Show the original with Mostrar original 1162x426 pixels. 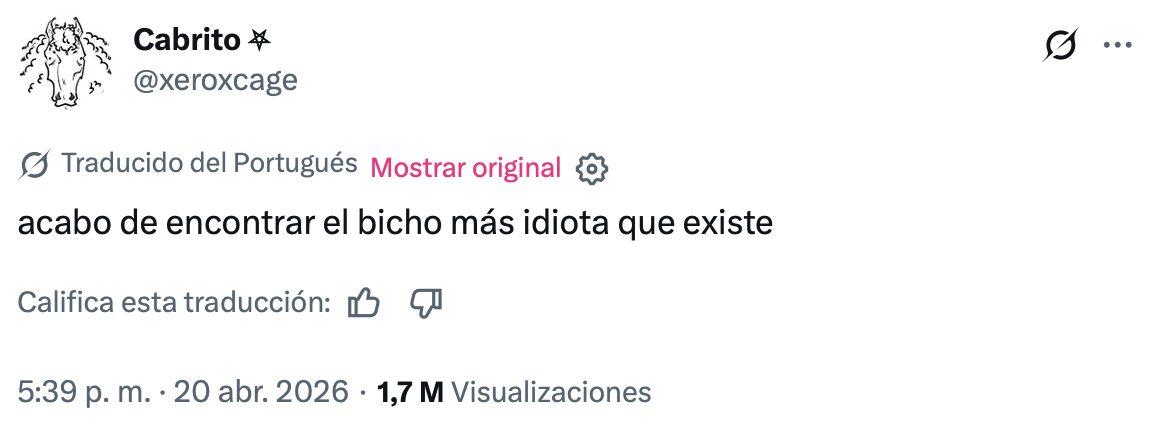click(x=465, y=167)
